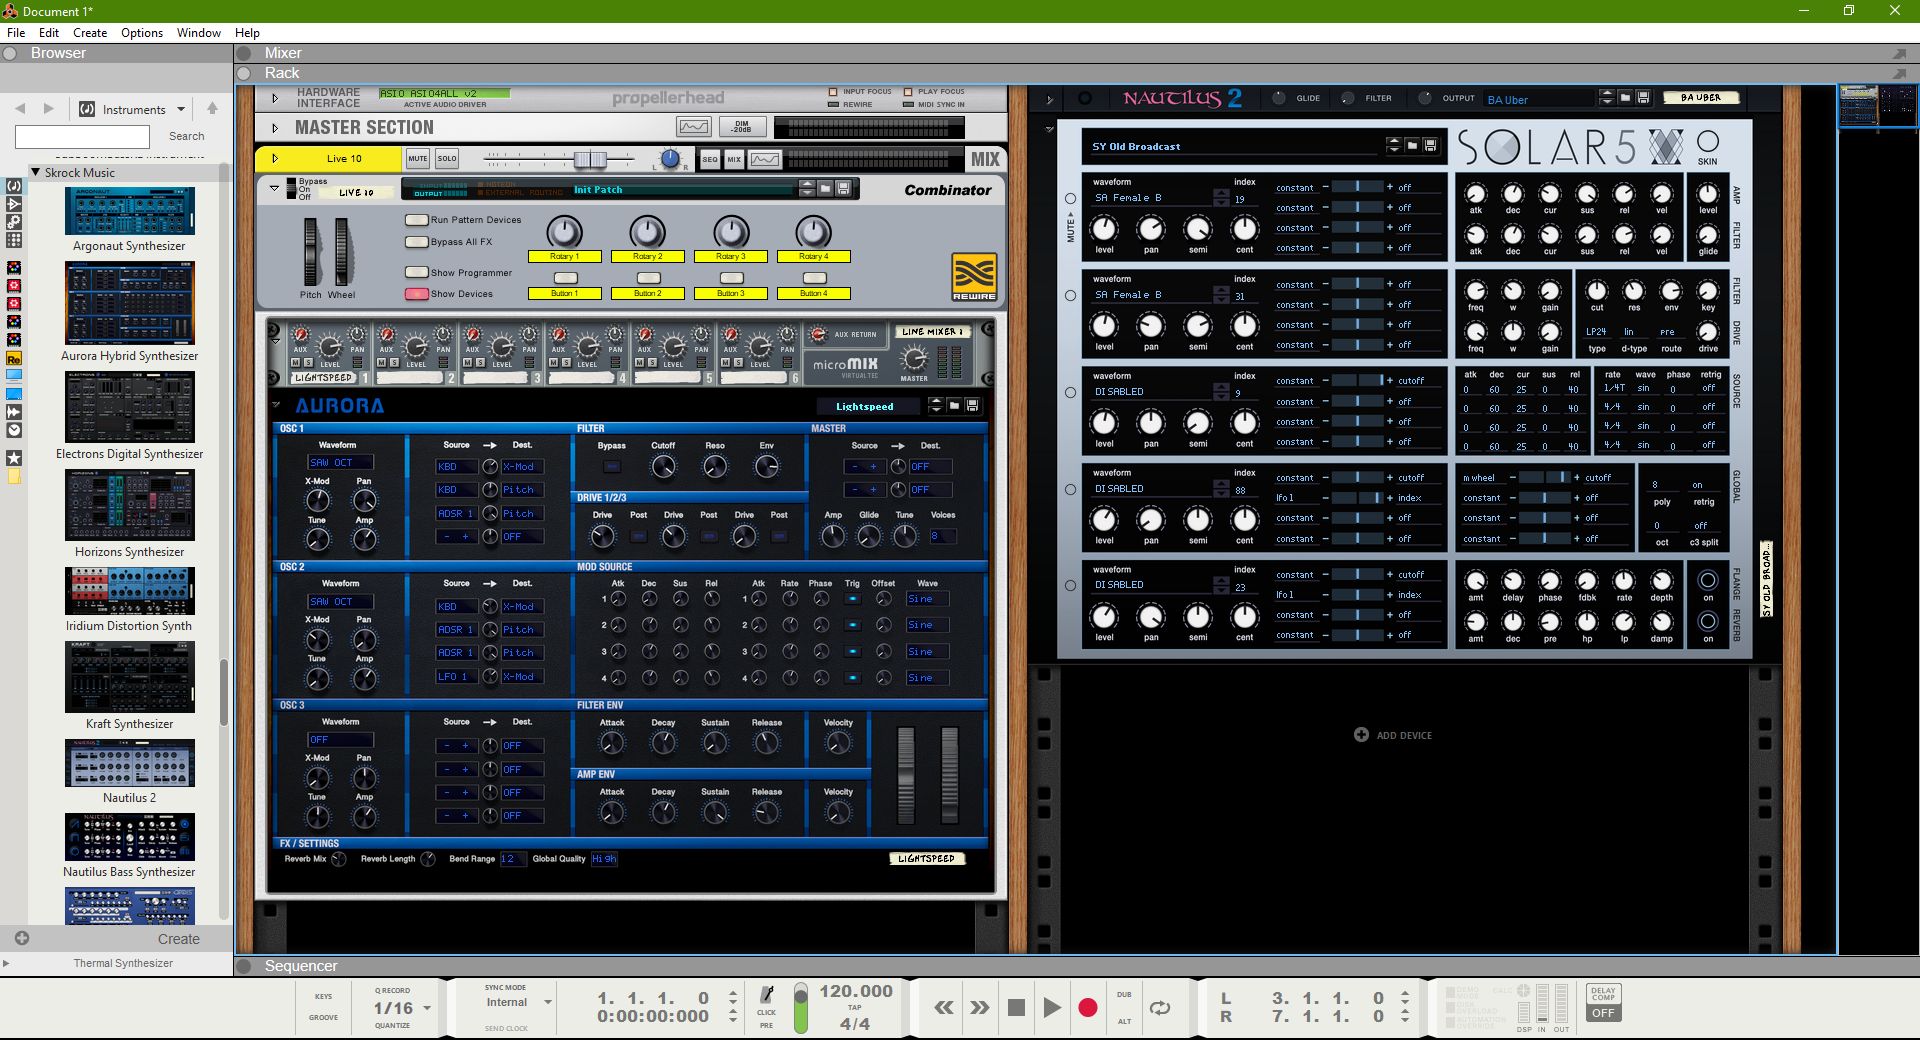Image resolution: width=1920 pixels, height=1040 pixels.
Task: Open the Instruments location dropdown
Action: (x=181, y=110)
